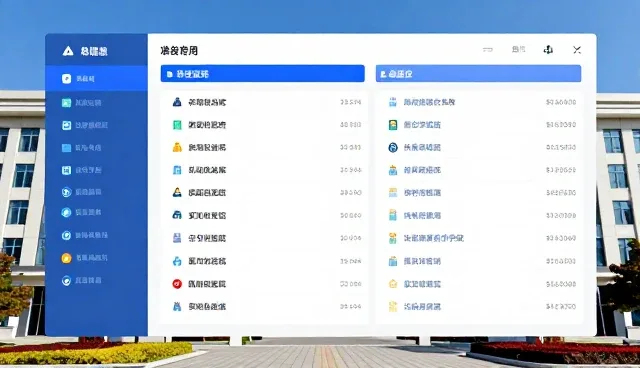
Task: Click the gray text button in the top bar
Action: [x=518, y=49]
